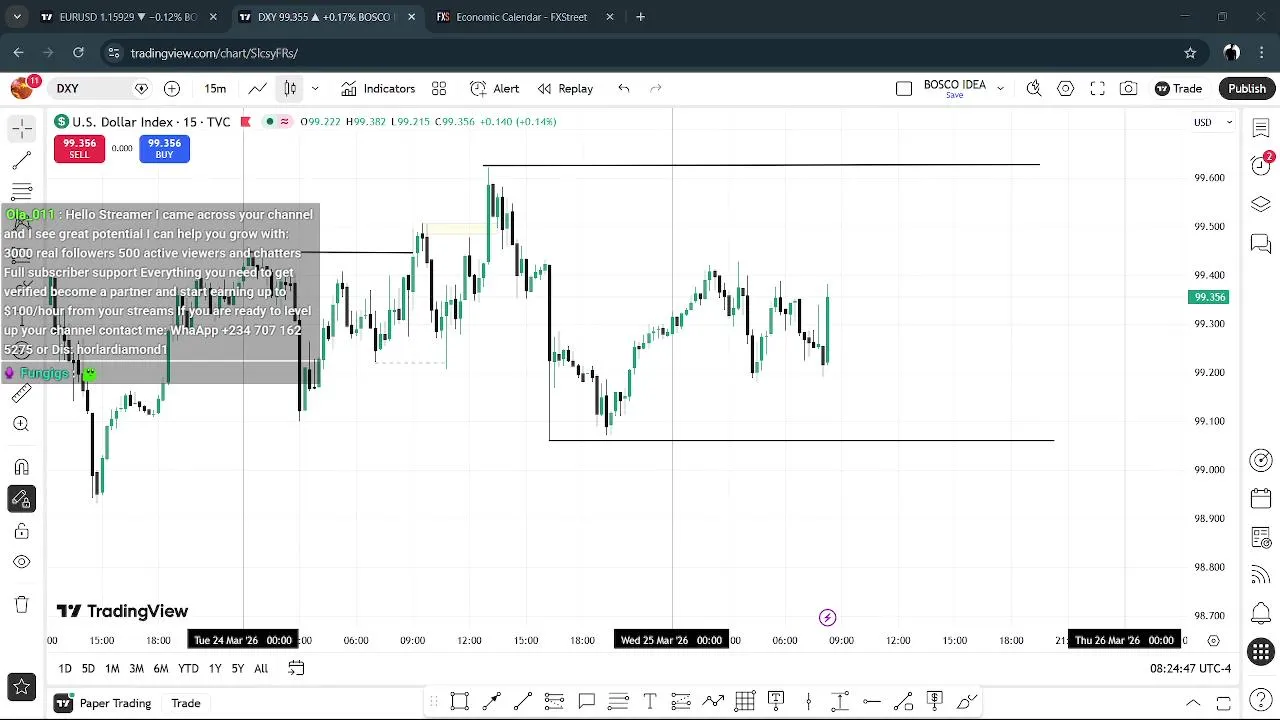Select the 1M range tab
The height and width of the screenshot is (720, 1280).
pyautogui.click(x=112, y=668)
